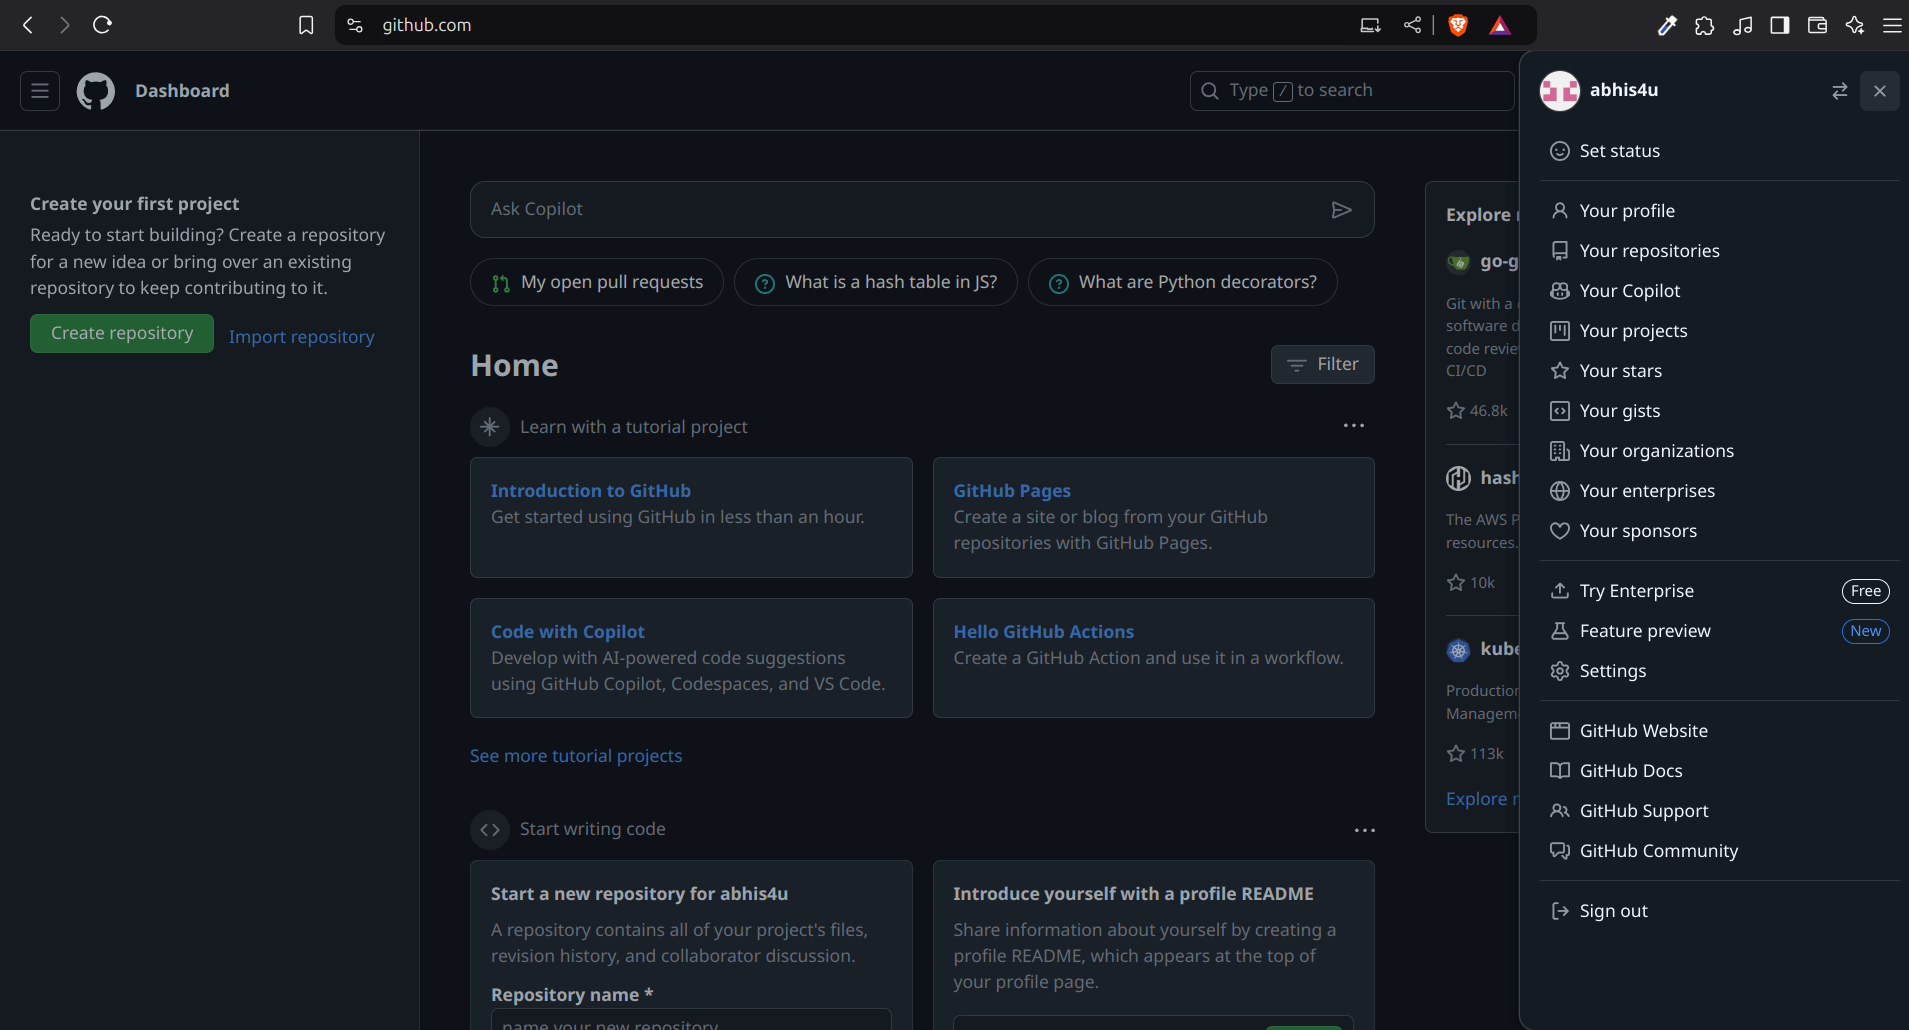Click the screen cast icon in address bar
1909x1030 pixels.
click(1370, 25)
